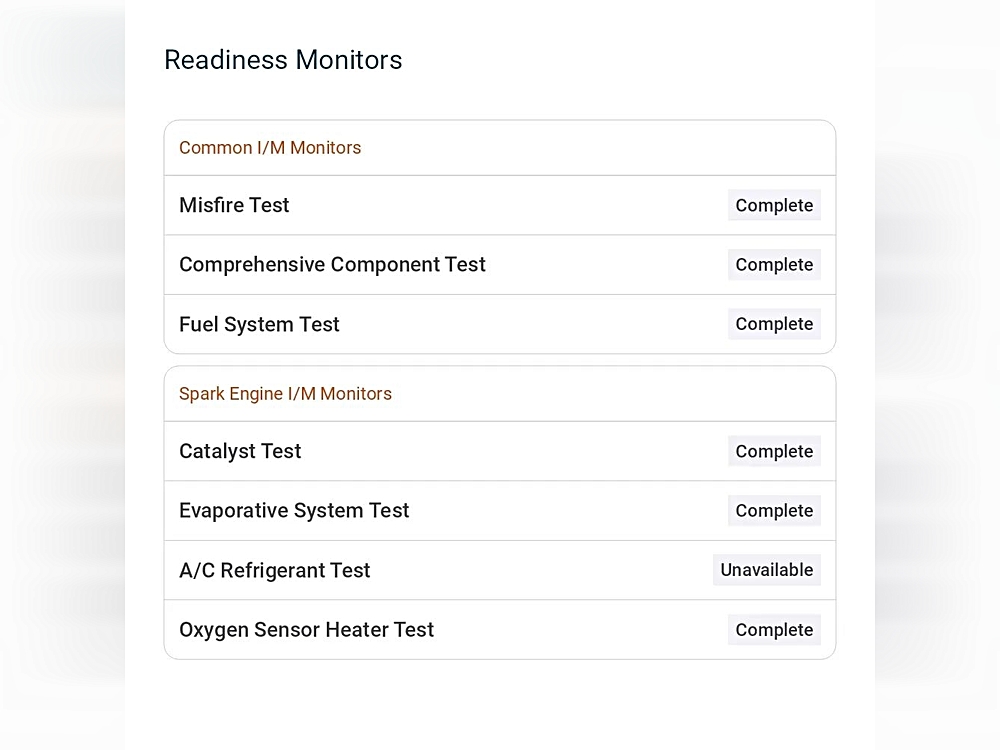The width and height of the screenshot is (1000, 750).
Task: Open the Fuel System Test entry
Action: coord(500,324)
